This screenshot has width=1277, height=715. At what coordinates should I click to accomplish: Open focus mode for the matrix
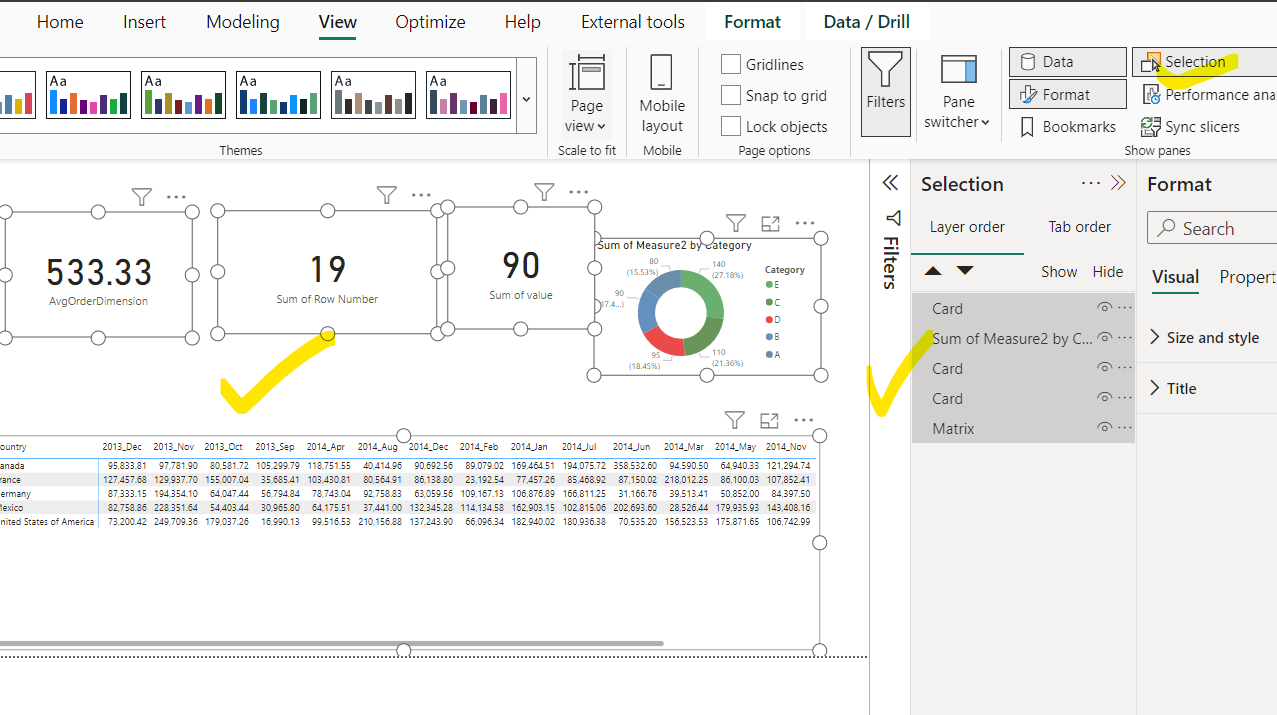point(769,420)
